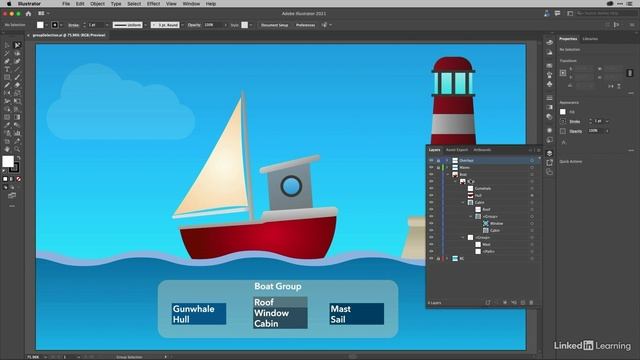The image size is (640, 360).
Task: Delete selection with Layers trash icon
Action: click(531, 302)
